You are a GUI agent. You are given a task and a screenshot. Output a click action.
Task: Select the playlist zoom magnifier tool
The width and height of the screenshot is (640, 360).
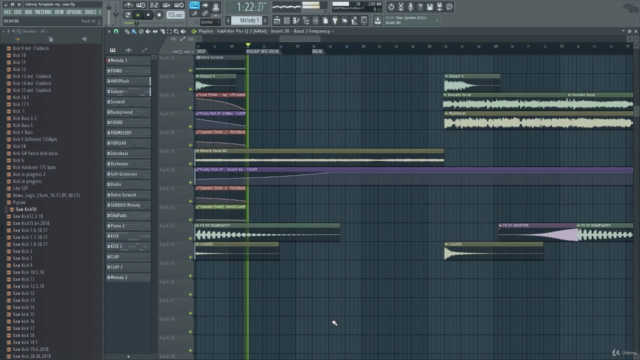(176, 31)
